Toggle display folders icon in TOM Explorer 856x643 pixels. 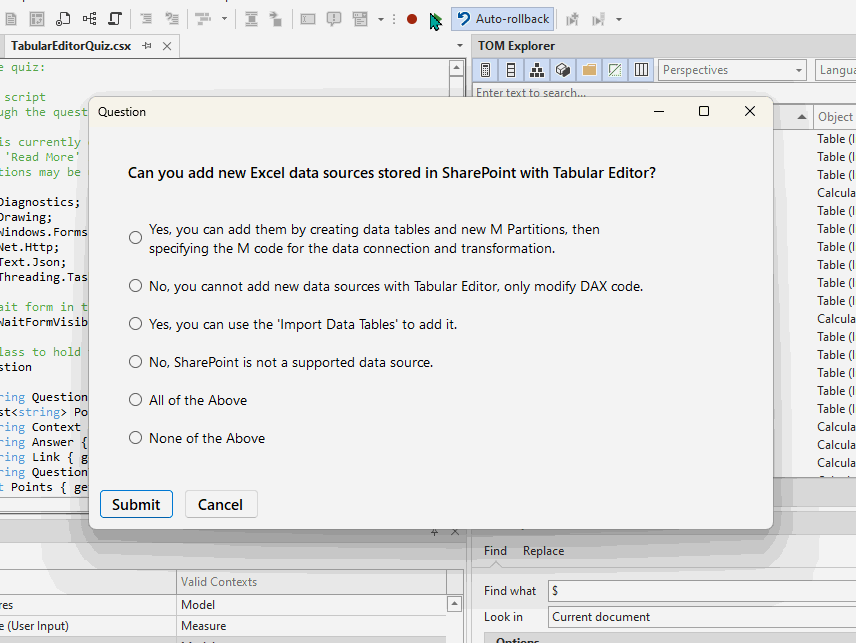coord(590,69)
